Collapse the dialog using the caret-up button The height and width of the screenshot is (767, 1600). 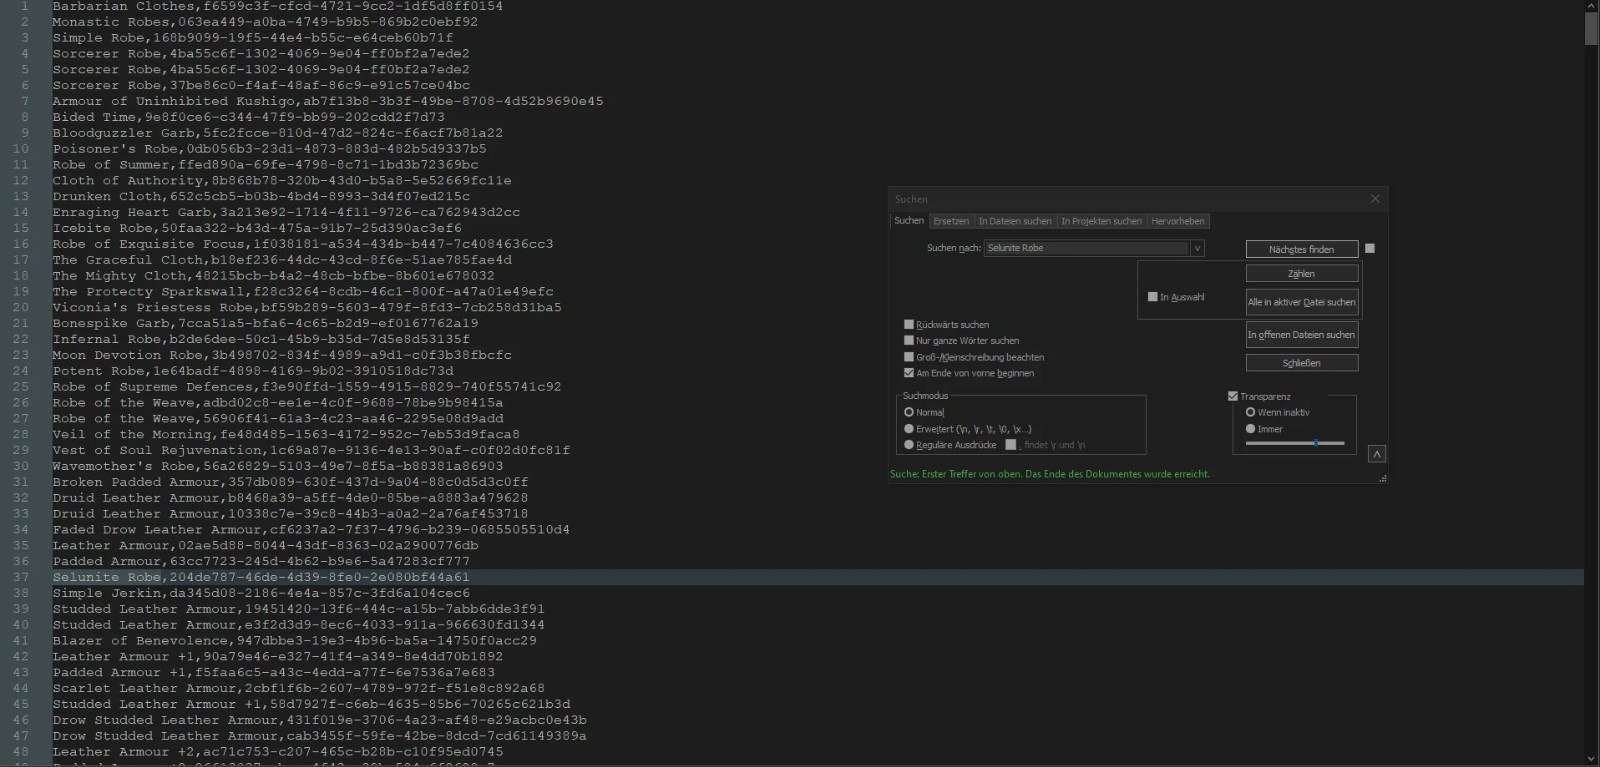pos(1376,454)
